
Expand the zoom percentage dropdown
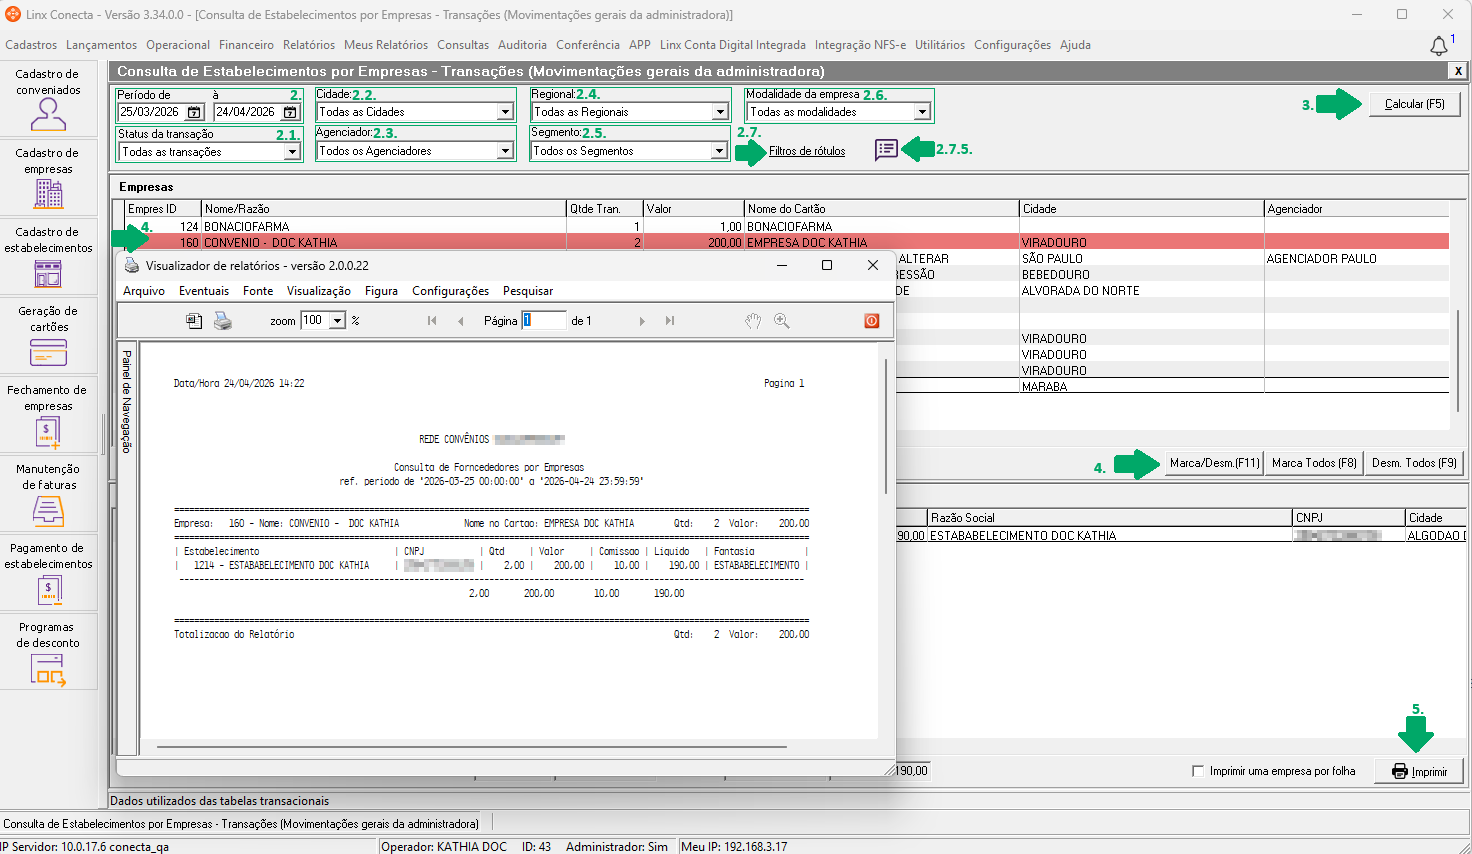click(x=338, y=321)
